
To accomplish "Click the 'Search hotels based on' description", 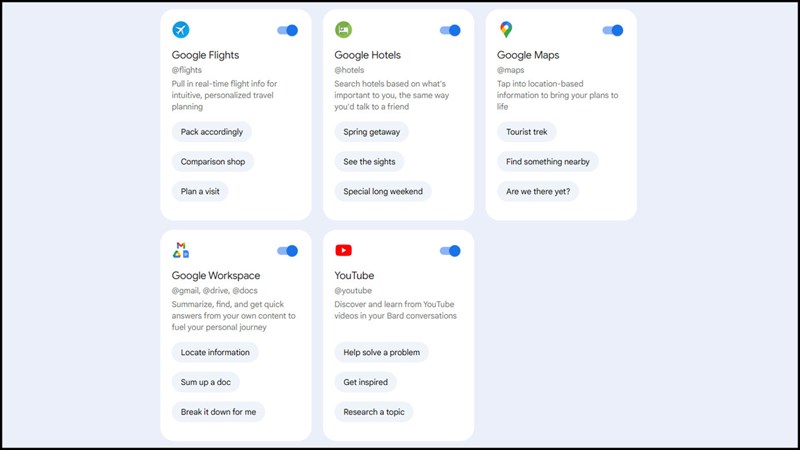I will click(392, 95).
